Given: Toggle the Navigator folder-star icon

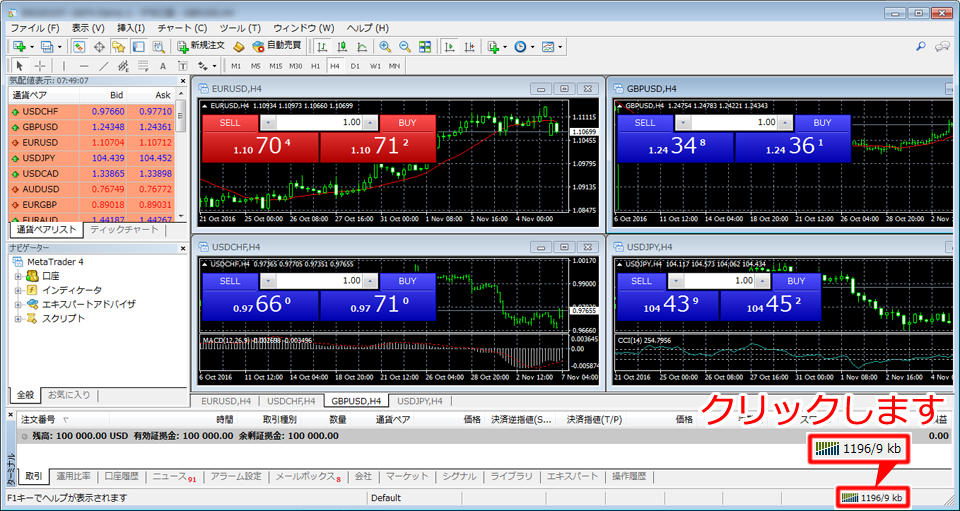Looking at the screenshot, I should [x=118, y=46].
